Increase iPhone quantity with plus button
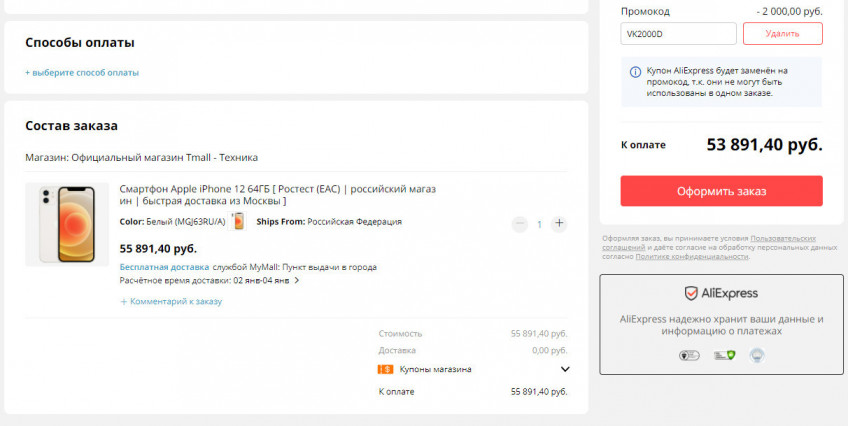The height and width of the screenshot is (426, 848). pos(559,224)
